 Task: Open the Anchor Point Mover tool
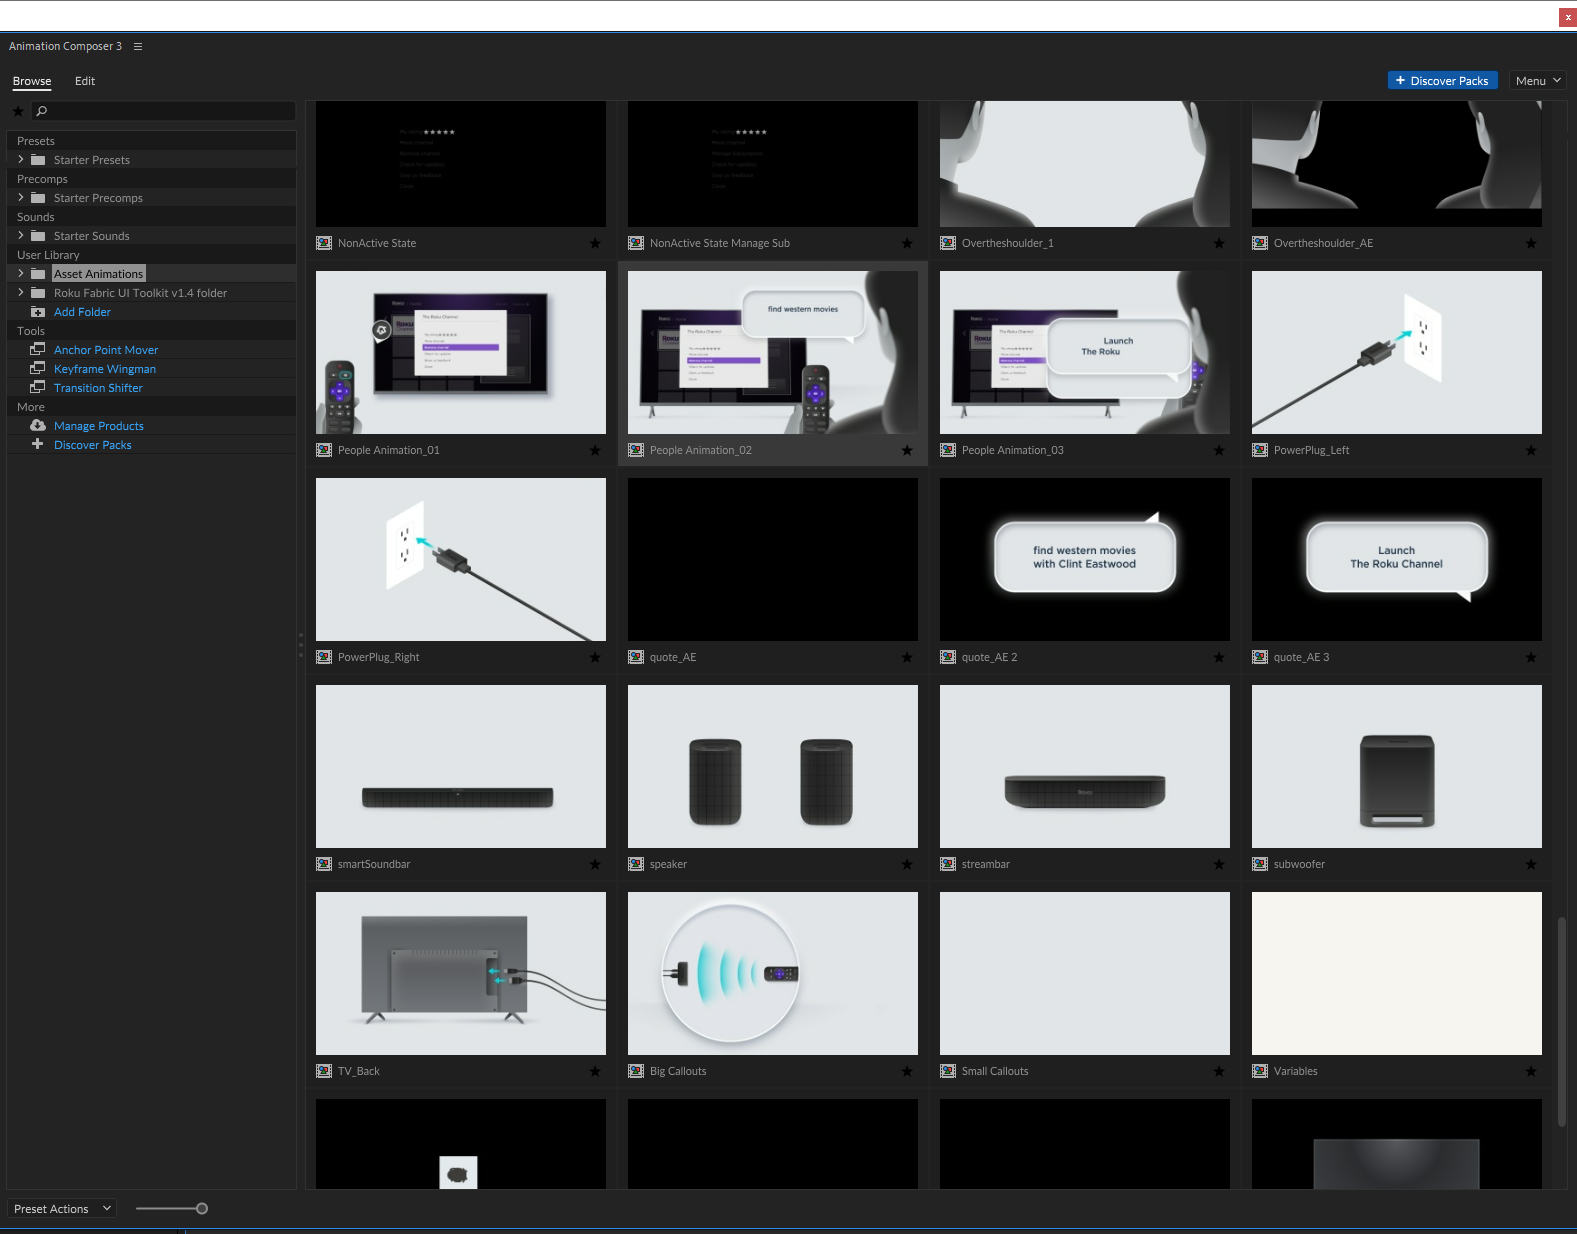[x=106, y=350]
